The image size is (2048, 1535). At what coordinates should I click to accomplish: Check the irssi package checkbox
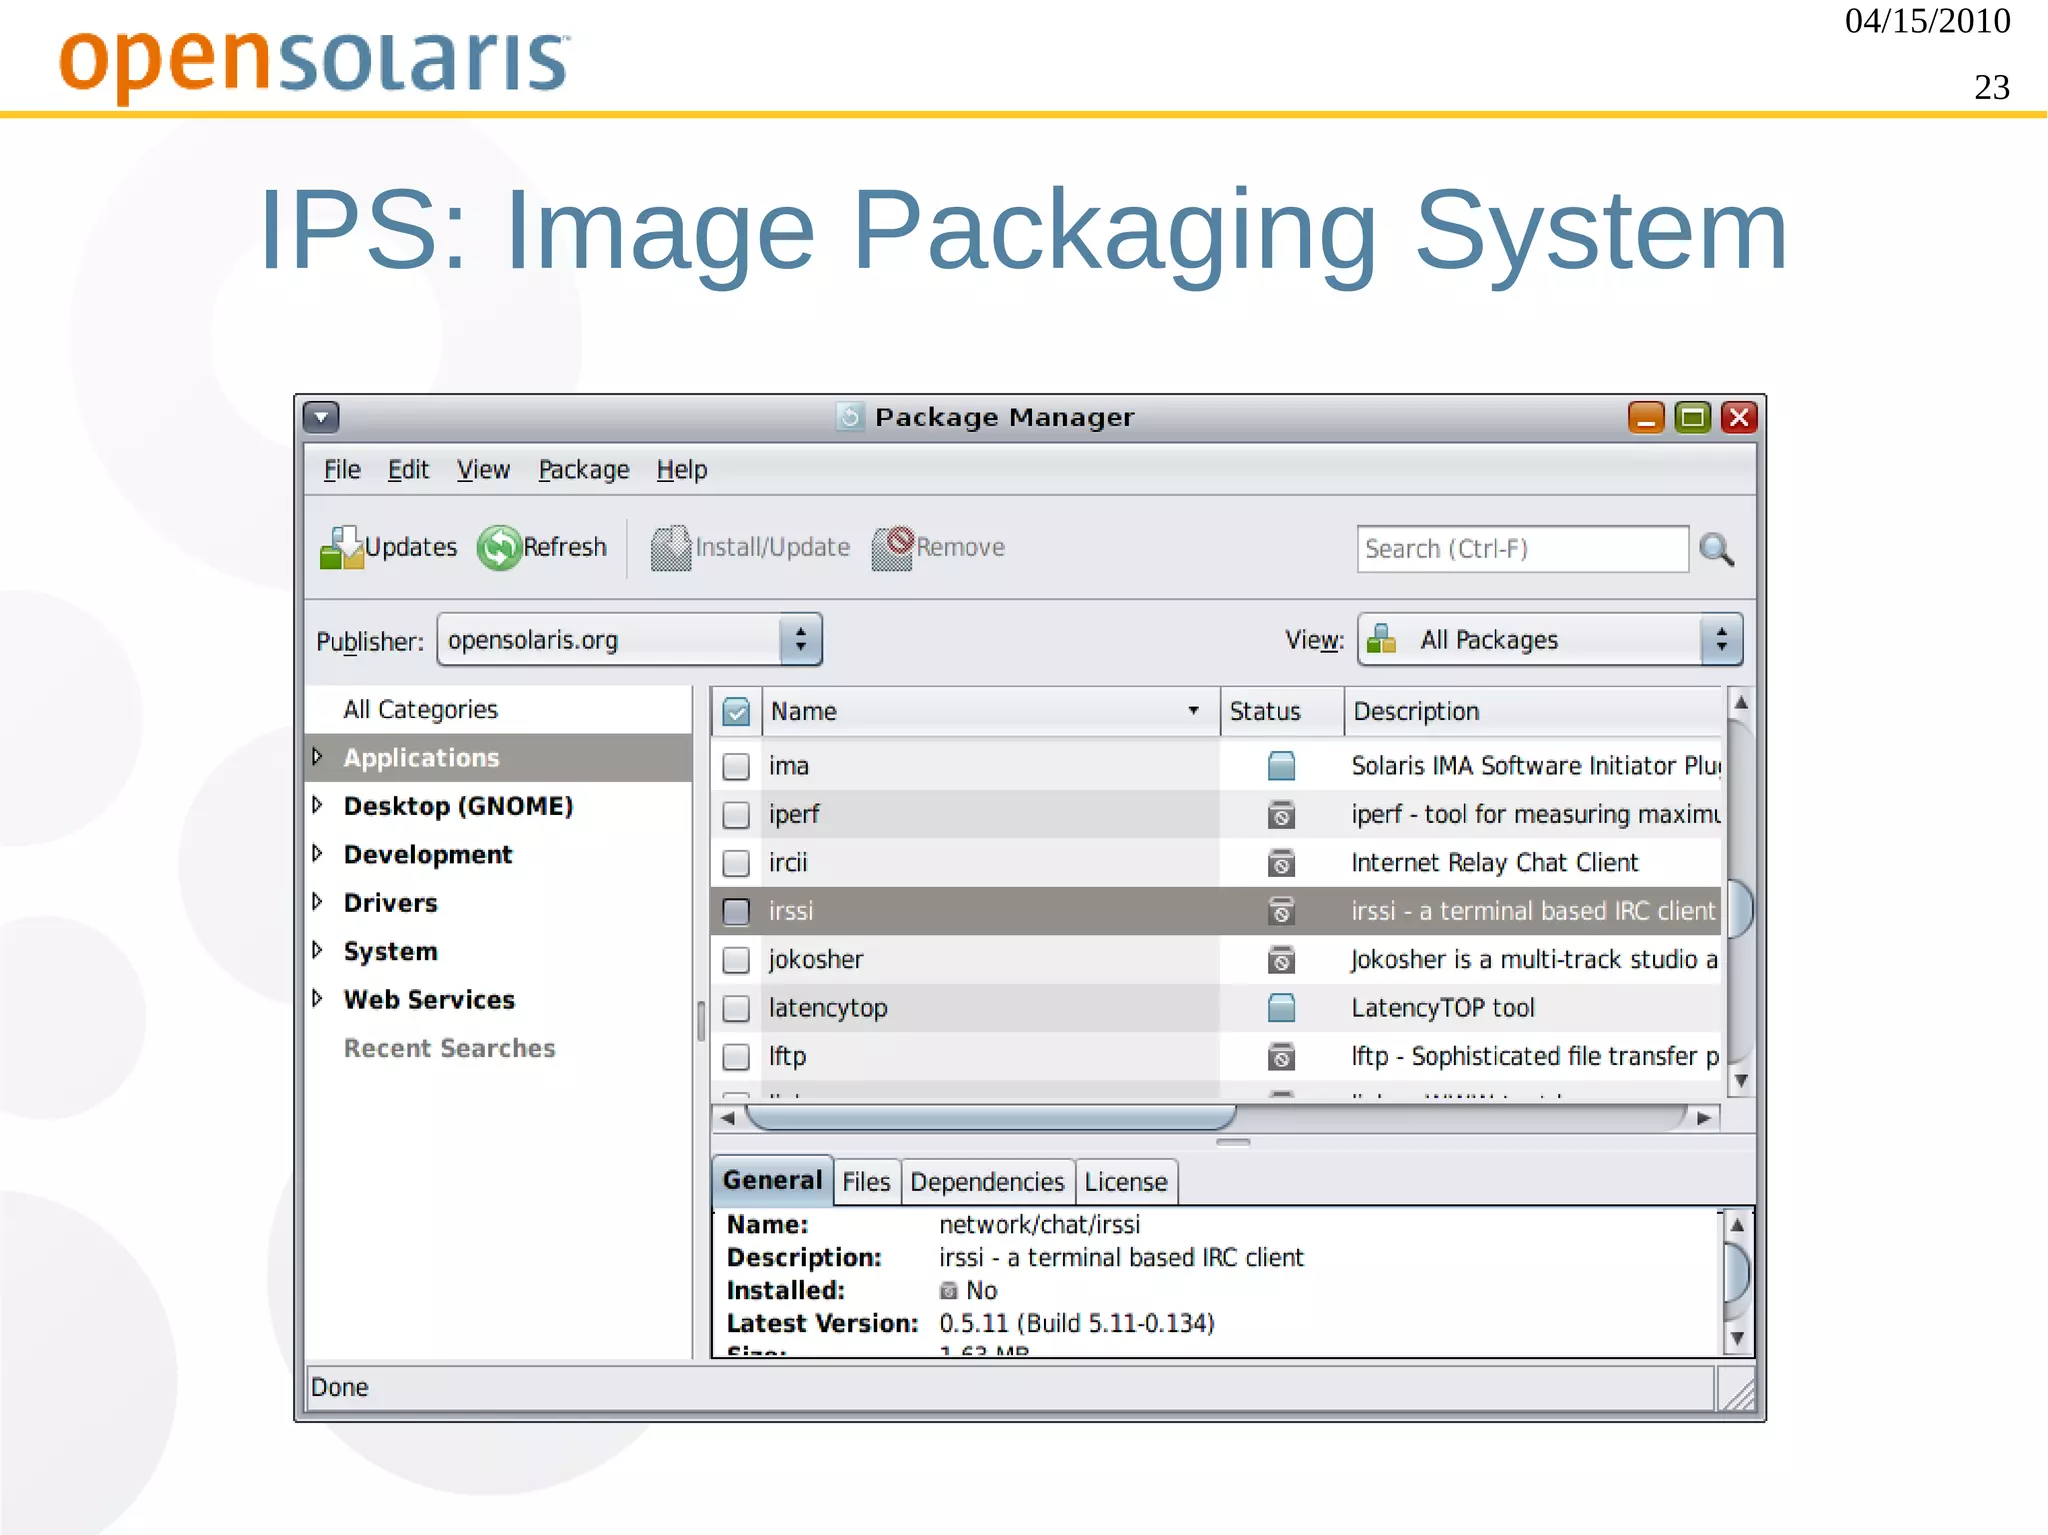pyautogui.click(x=736, y=911)
